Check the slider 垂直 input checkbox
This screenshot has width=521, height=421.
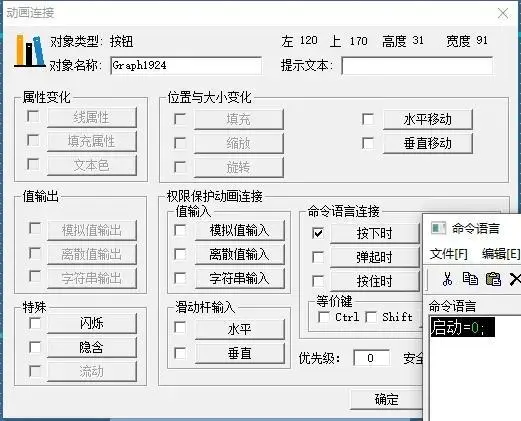click(x=180, y=353)
